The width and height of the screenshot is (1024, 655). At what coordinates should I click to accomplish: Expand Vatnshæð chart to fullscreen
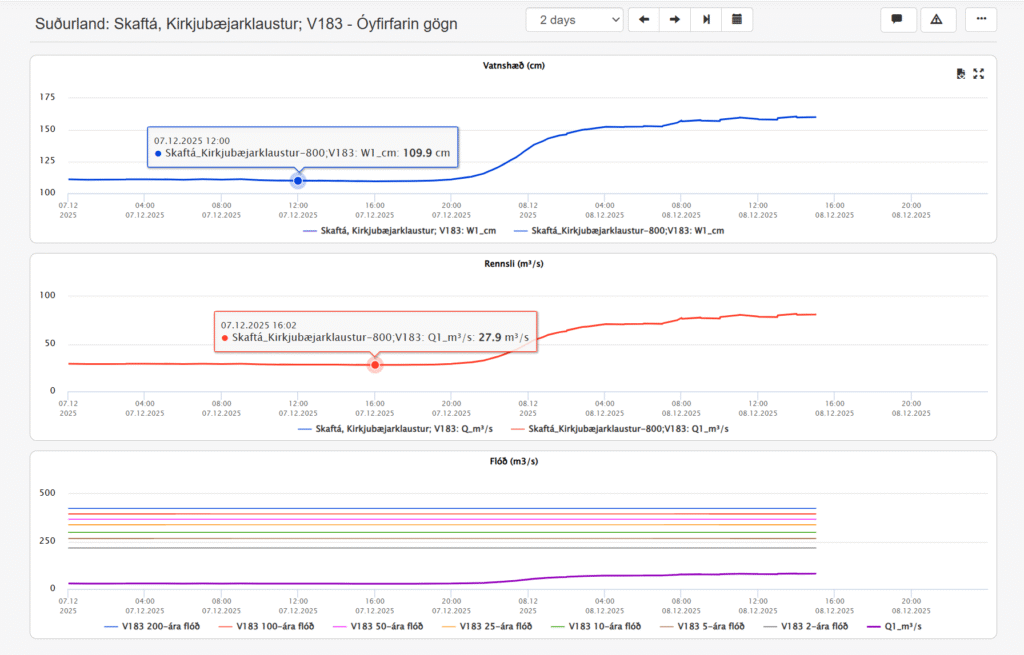tap(979, 73)
